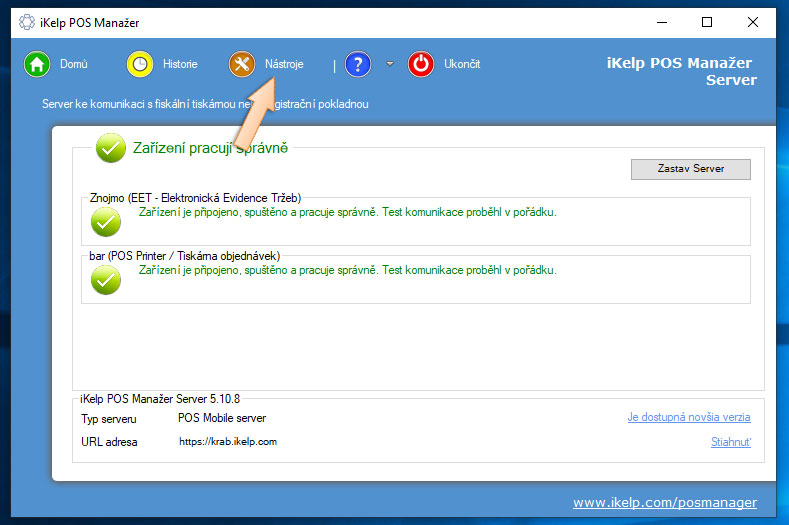Open the Nástroje menu label
This screenshot has width=789, height=525.
coord(284,64)
